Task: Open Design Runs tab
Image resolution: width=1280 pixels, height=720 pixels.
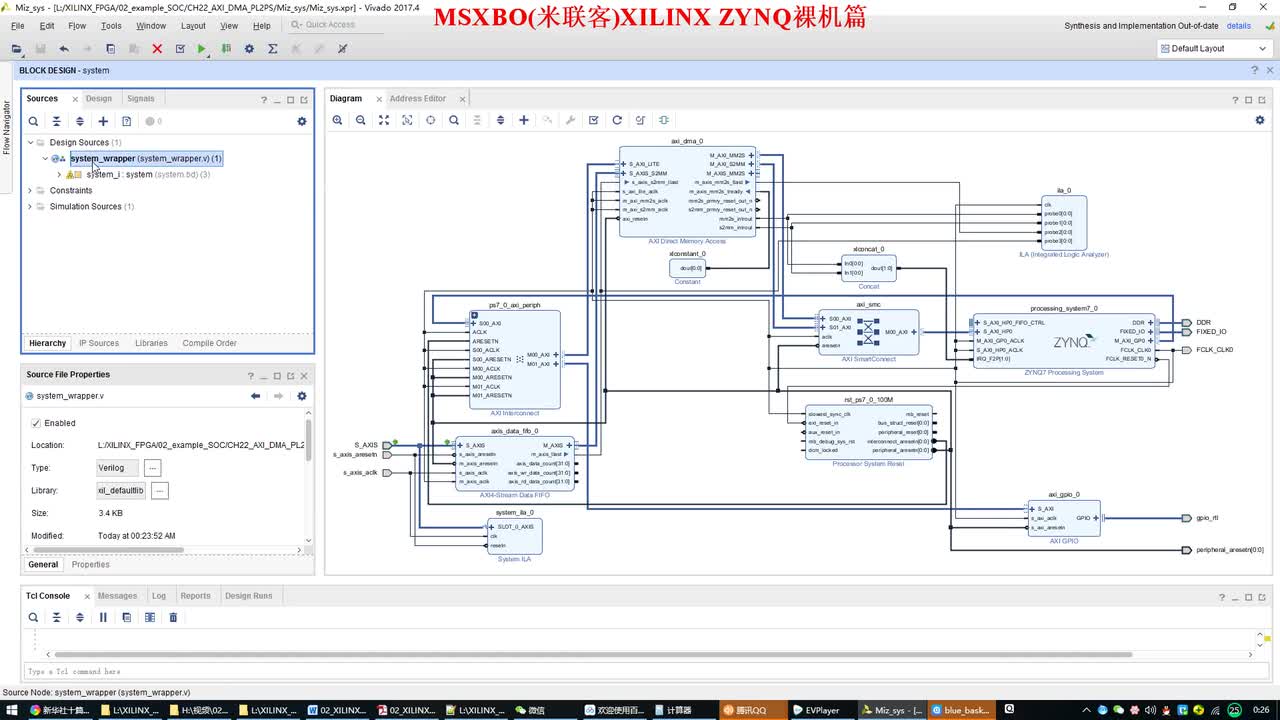Action: point(249,596)
